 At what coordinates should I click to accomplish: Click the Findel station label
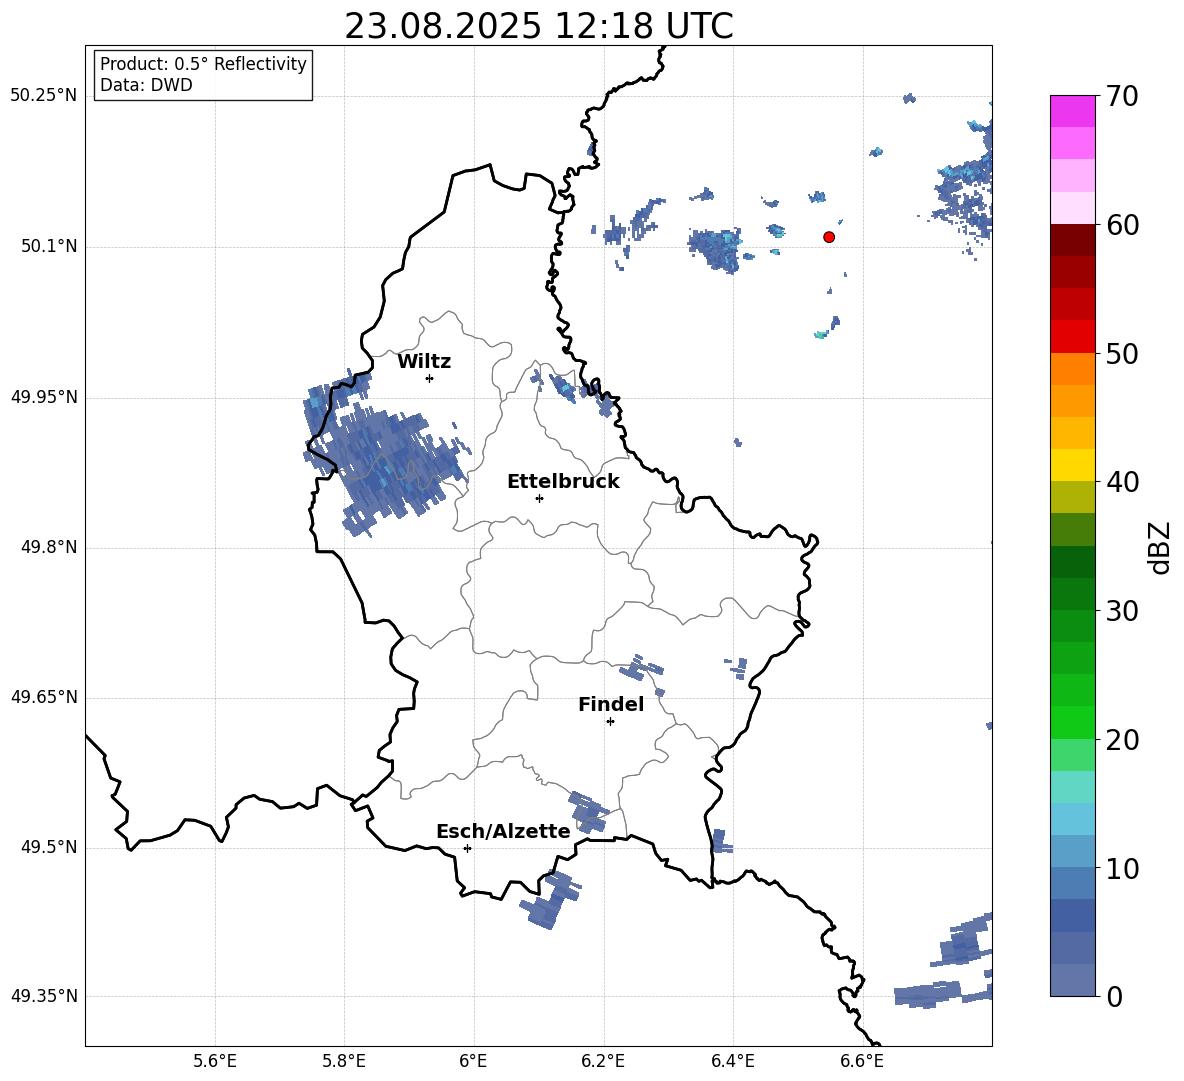tap(611, 704)
